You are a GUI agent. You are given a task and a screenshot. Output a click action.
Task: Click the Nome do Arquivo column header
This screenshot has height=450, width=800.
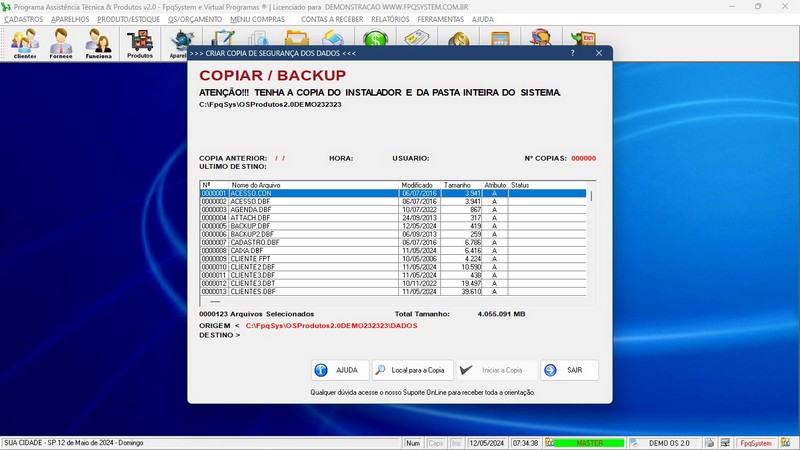pos(256,185)
